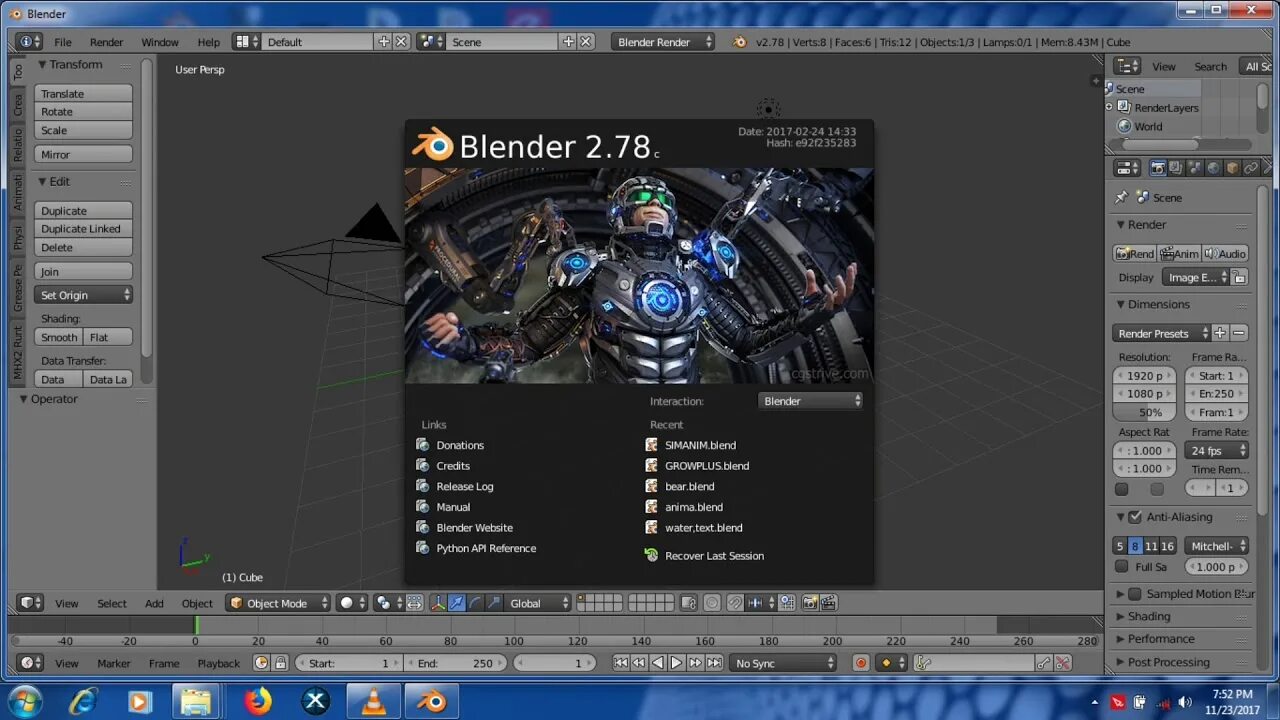Open the No Sync dropdown
Image resolution: width=1280 pixels, height=720 pixels.
coord(783,663)
